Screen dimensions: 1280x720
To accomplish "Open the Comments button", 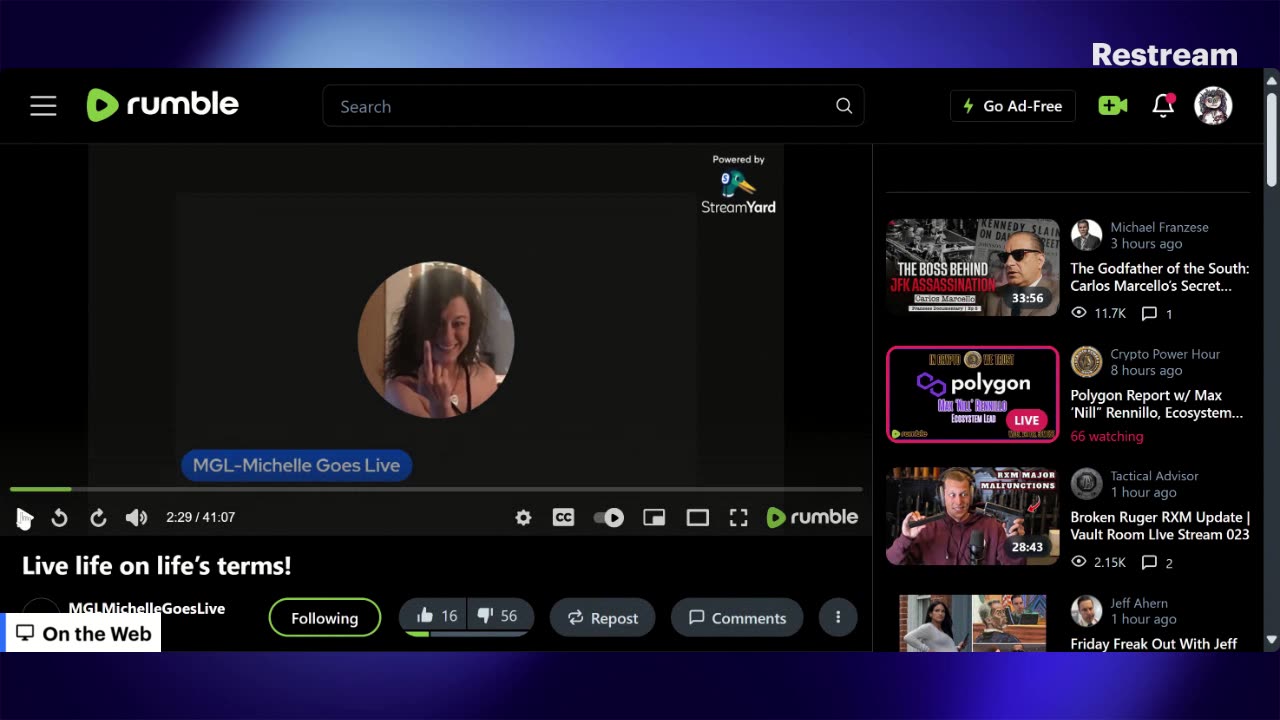I will (x=737, y=618).
